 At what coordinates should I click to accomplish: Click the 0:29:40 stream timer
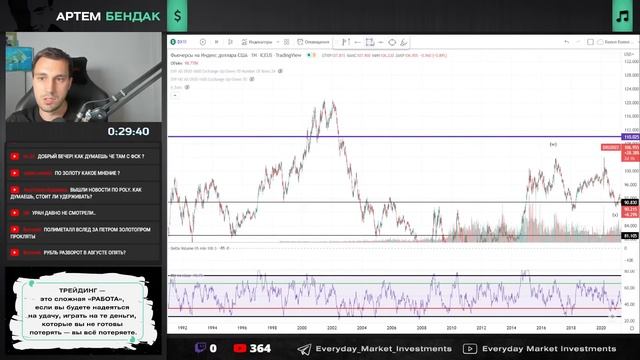pos(129,131)
